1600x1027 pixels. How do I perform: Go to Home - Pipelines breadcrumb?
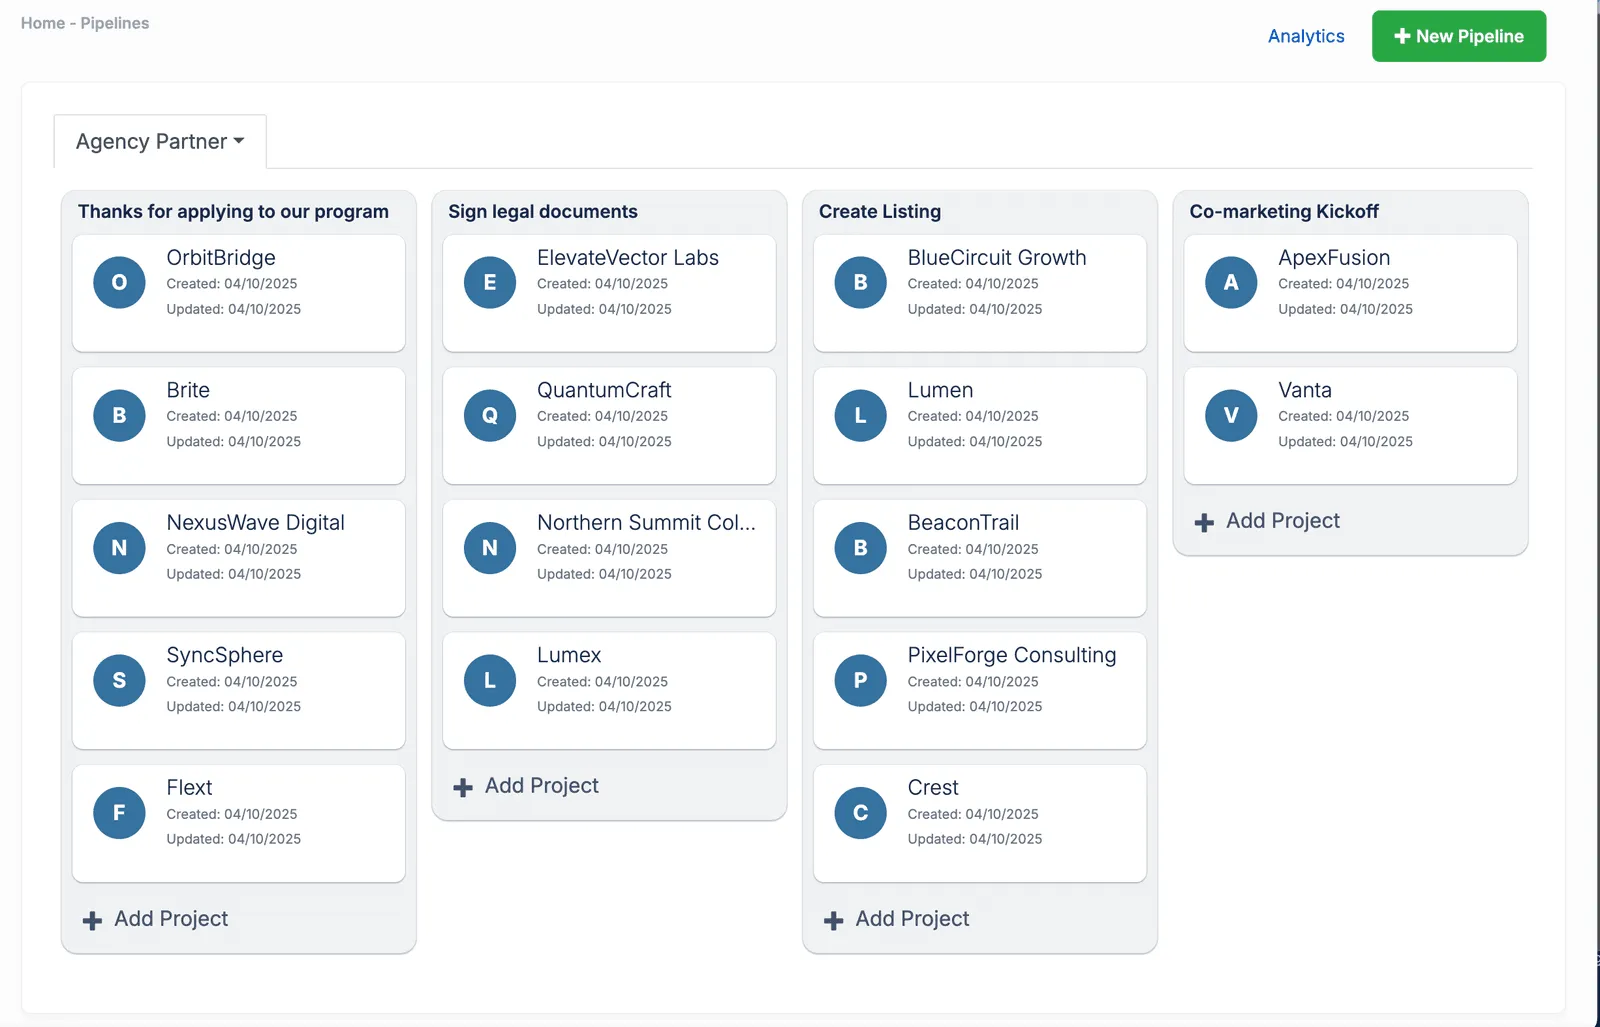(x=85, y=23)
